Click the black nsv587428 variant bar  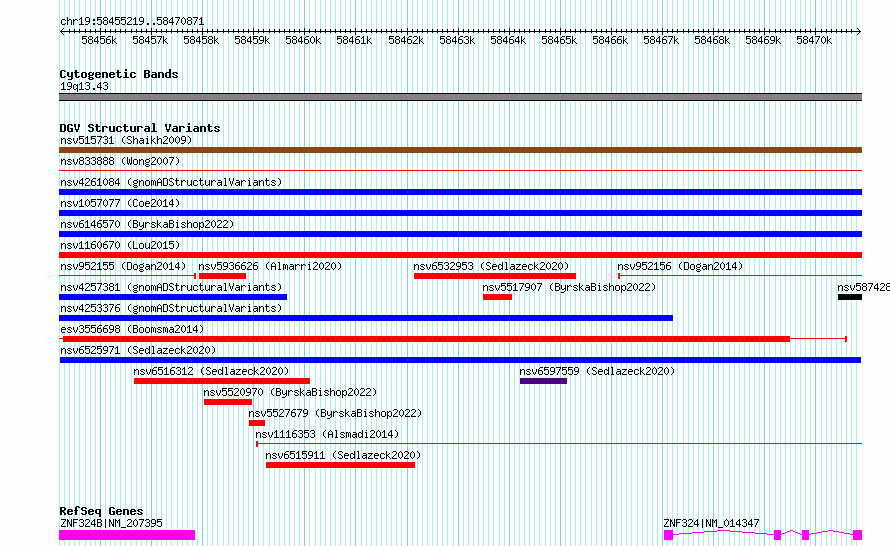[x=850, y=297]
